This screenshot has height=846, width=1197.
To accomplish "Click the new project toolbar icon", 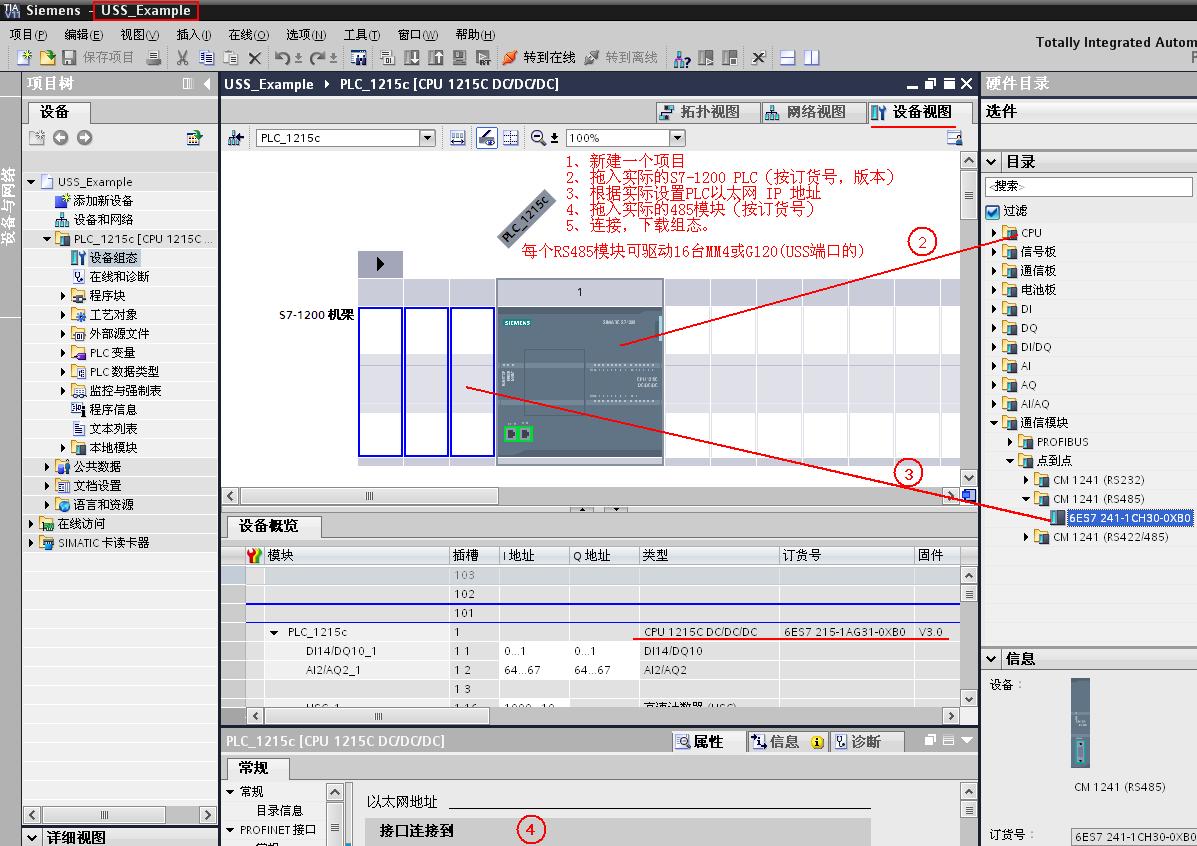I will tap(24, 57).
